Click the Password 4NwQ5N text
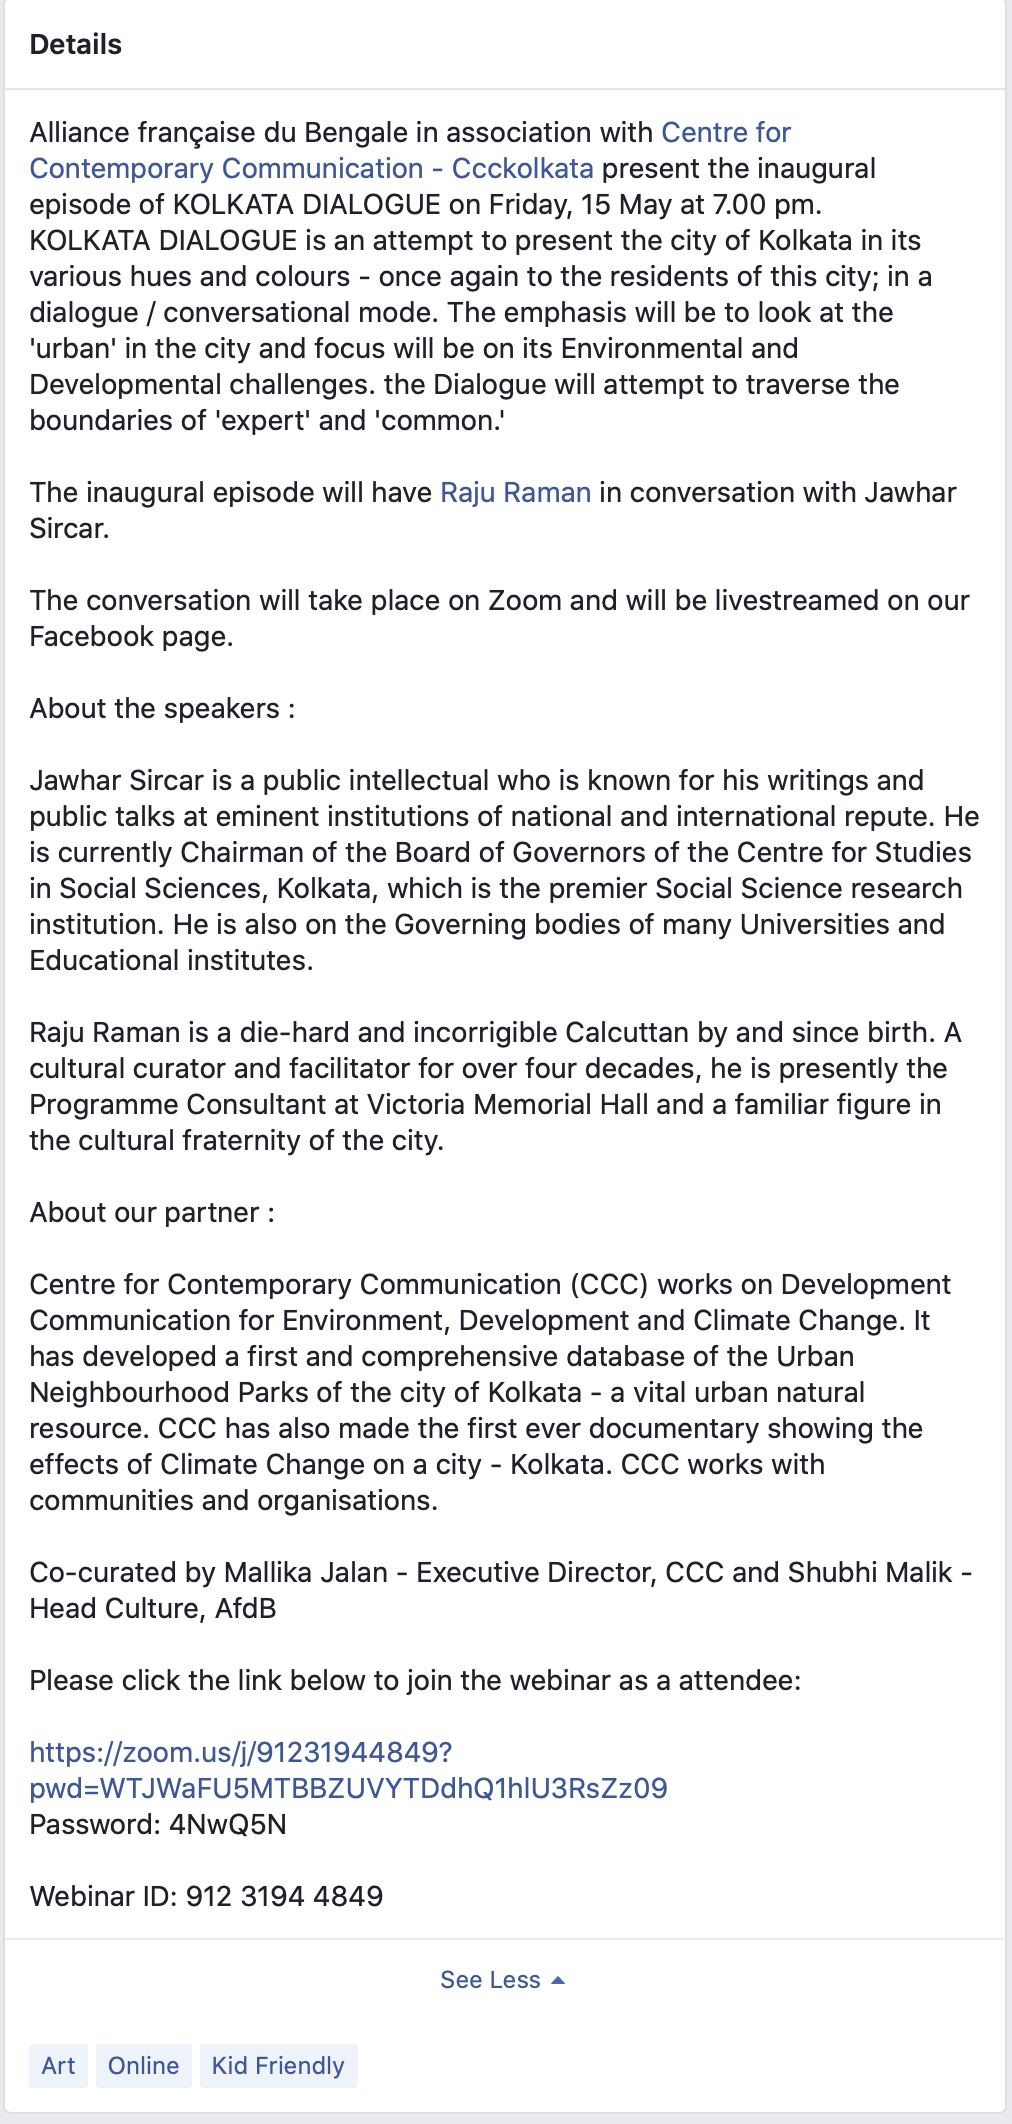Screen dimensions: 1012x2124 coord(158,1824)
